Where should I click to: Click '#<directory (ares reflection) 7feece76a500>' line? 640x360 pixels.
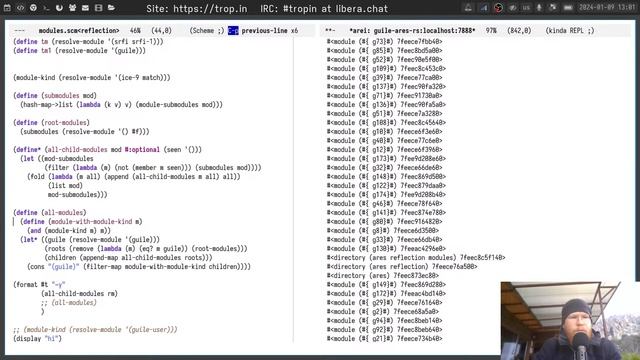402,267
